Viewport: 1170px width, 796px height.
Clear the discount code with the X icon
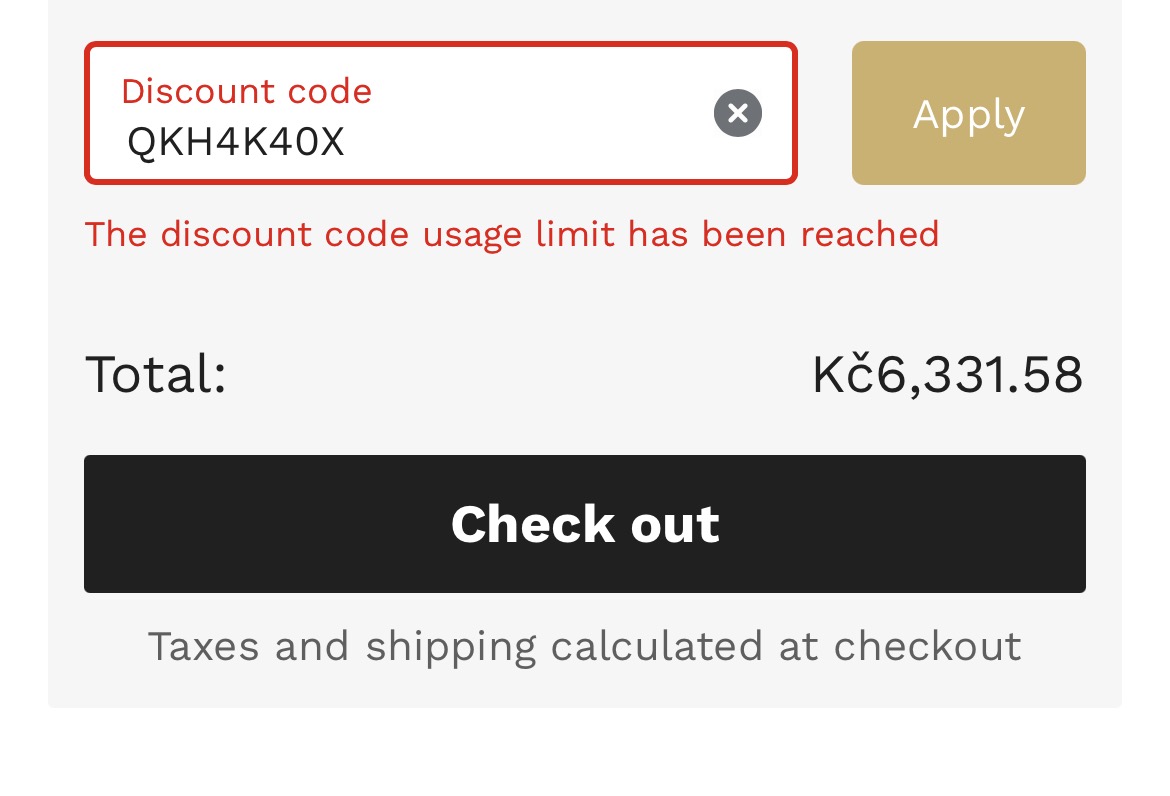[737, 113]
